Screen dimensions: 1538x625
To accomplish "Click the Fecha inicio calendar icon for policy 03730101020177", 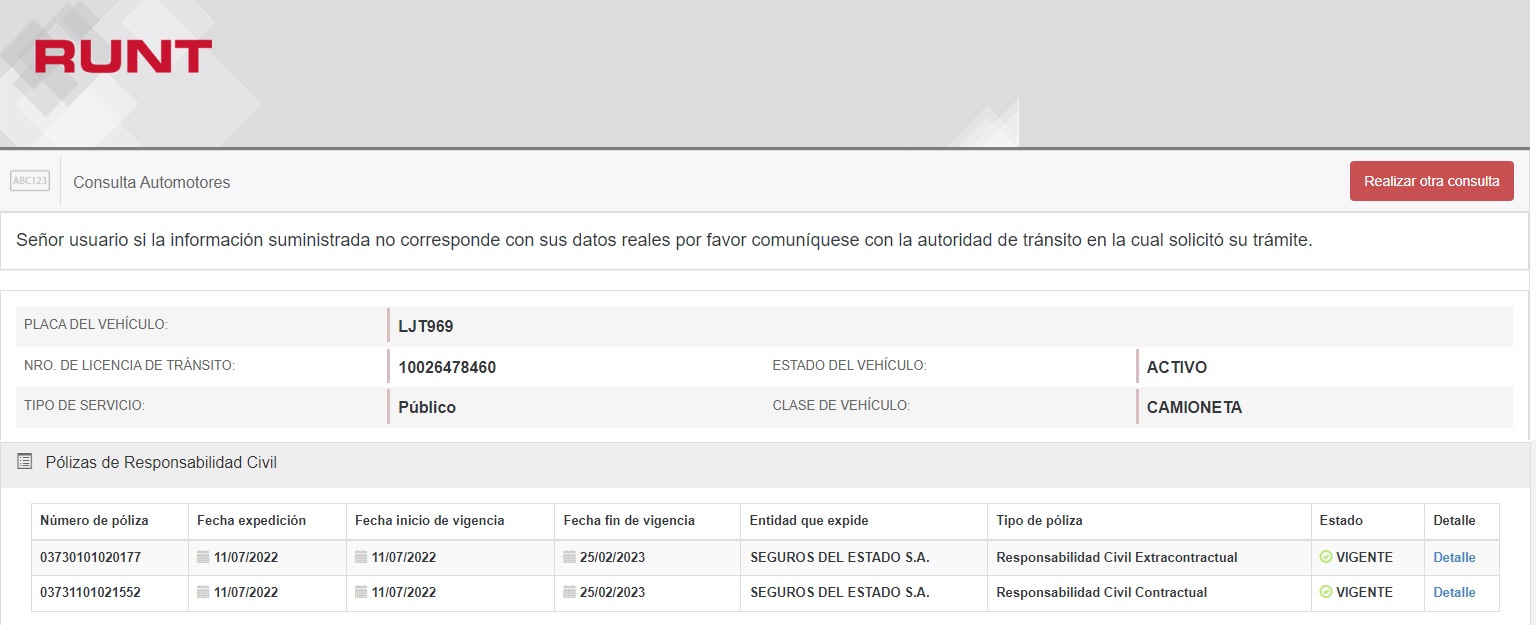I will pos(361,557).
